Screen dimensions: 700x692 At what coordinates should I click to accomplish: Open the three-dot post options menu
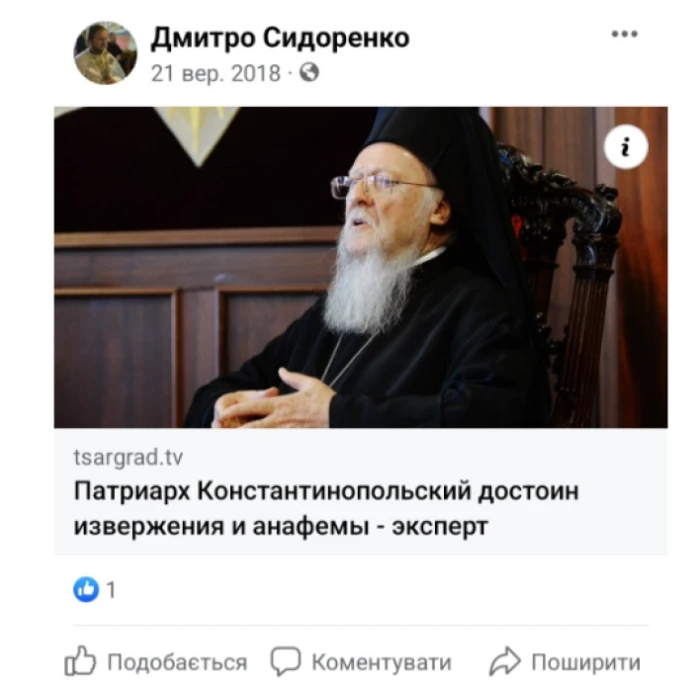624,34
